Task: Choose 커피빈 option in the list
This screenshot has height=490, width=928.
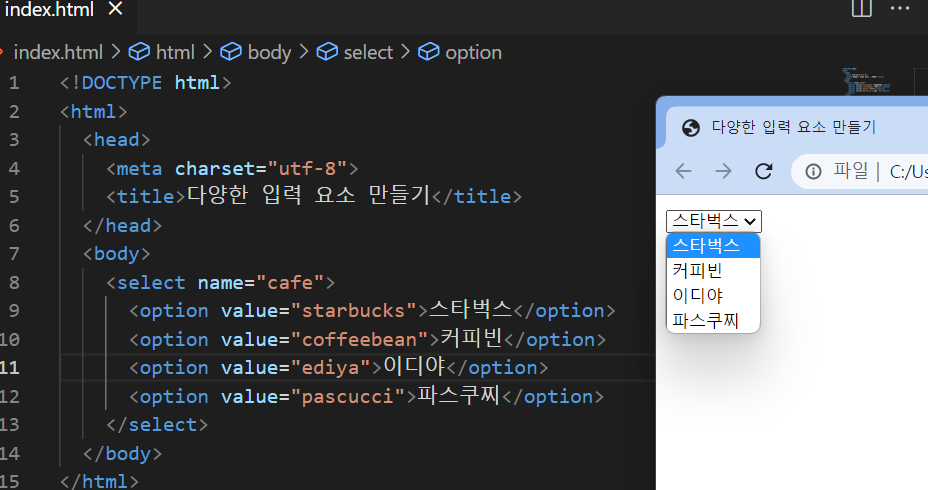Action: [713, 270]
